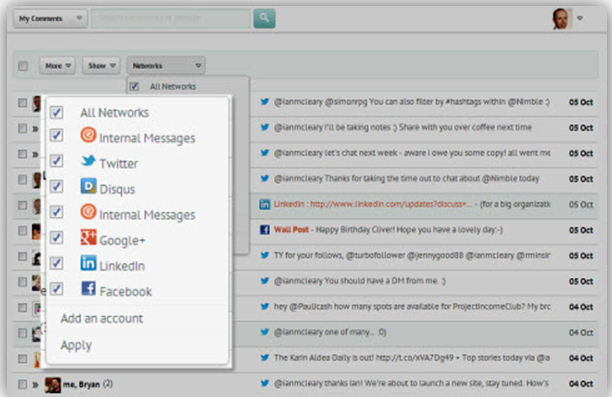
Task: Click Twitter icon on taking notes tweet
Action: [265, 127]
